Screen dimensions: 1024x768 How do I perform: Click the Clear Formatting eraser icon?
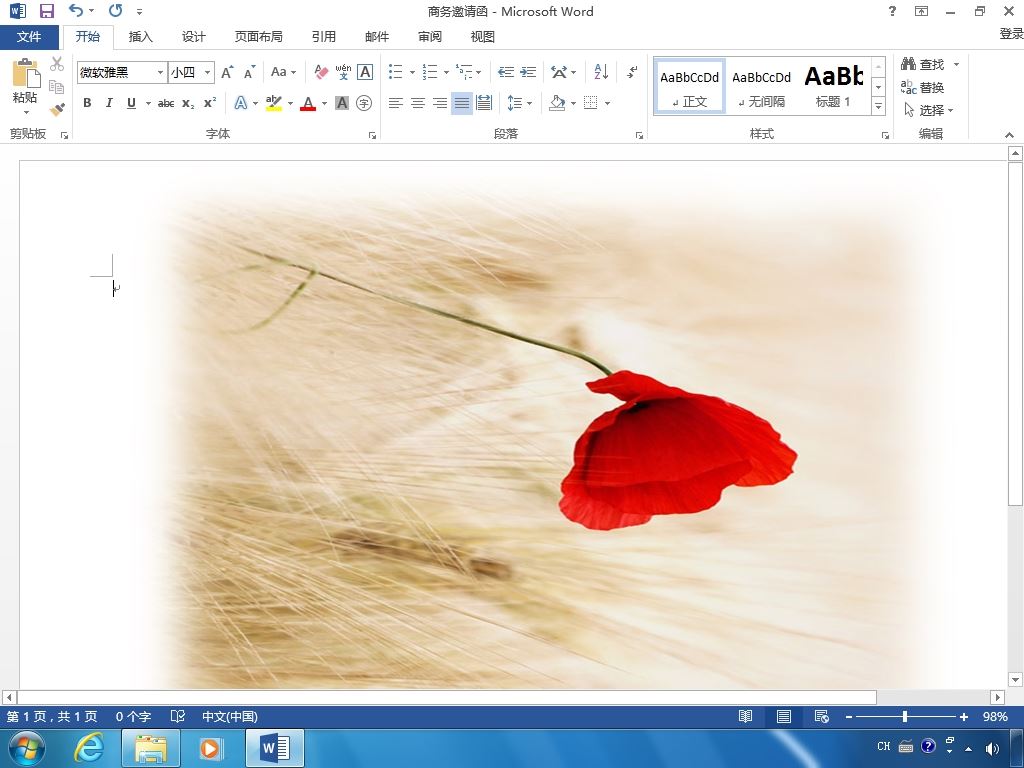point(321,72)
